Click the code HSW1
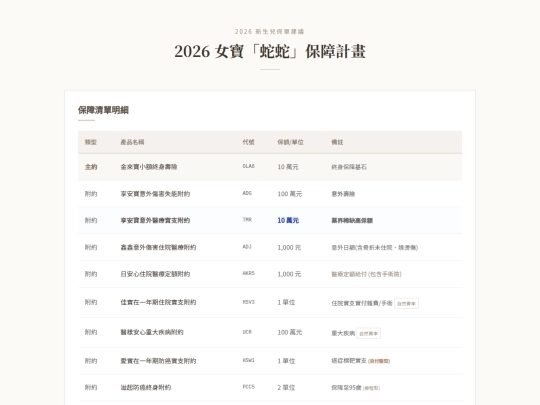This screenshot has width=540, height=405. pos(248,360)
